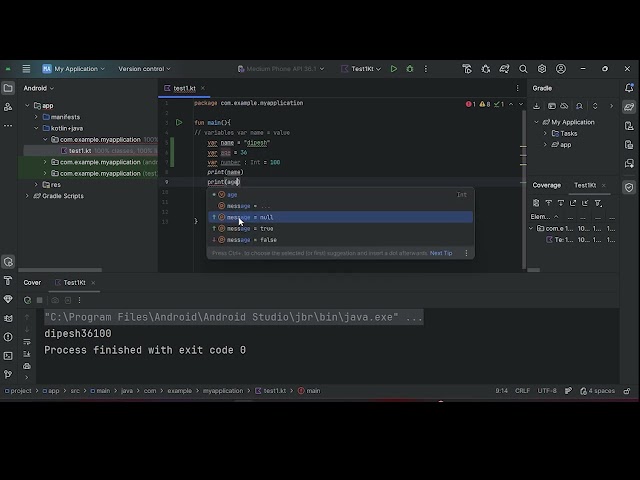Open the Terminal tool window icon
Image resolution: width=640 pixels, height=480 pixels.
pos(8,356)
